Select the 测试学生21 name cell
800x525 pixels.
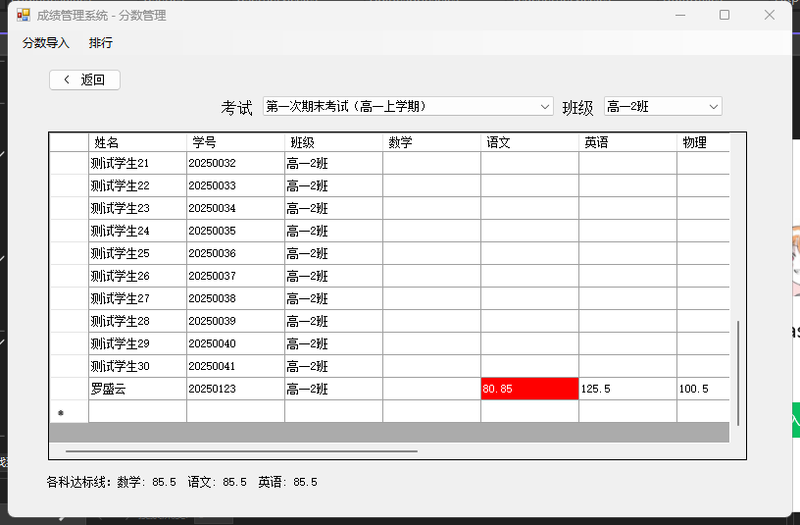click(x=138, y=163)
